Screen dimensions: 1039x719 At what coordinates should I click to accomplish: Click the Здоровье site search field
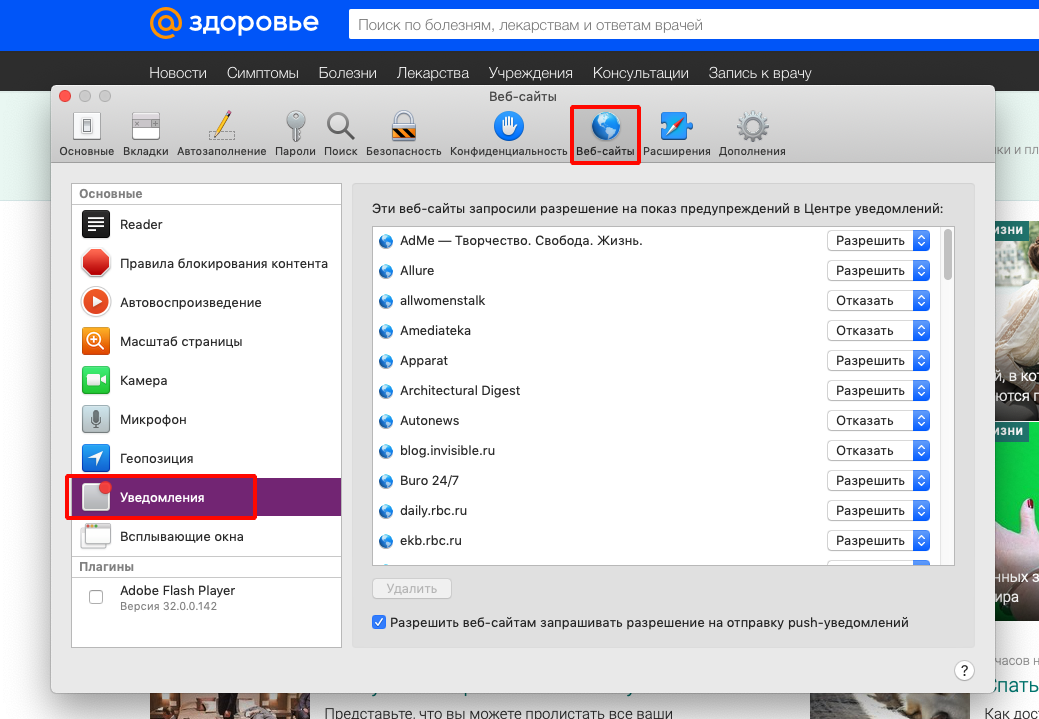pos(694,25)
